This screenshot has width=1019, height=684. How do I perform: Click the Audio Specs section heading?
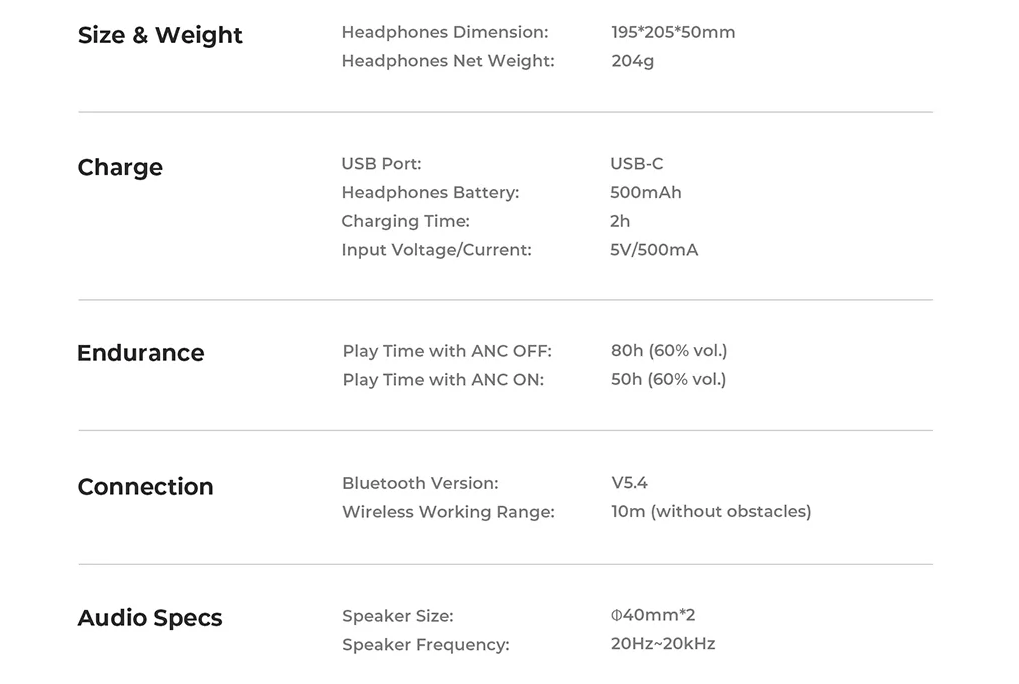click(150, 618)
